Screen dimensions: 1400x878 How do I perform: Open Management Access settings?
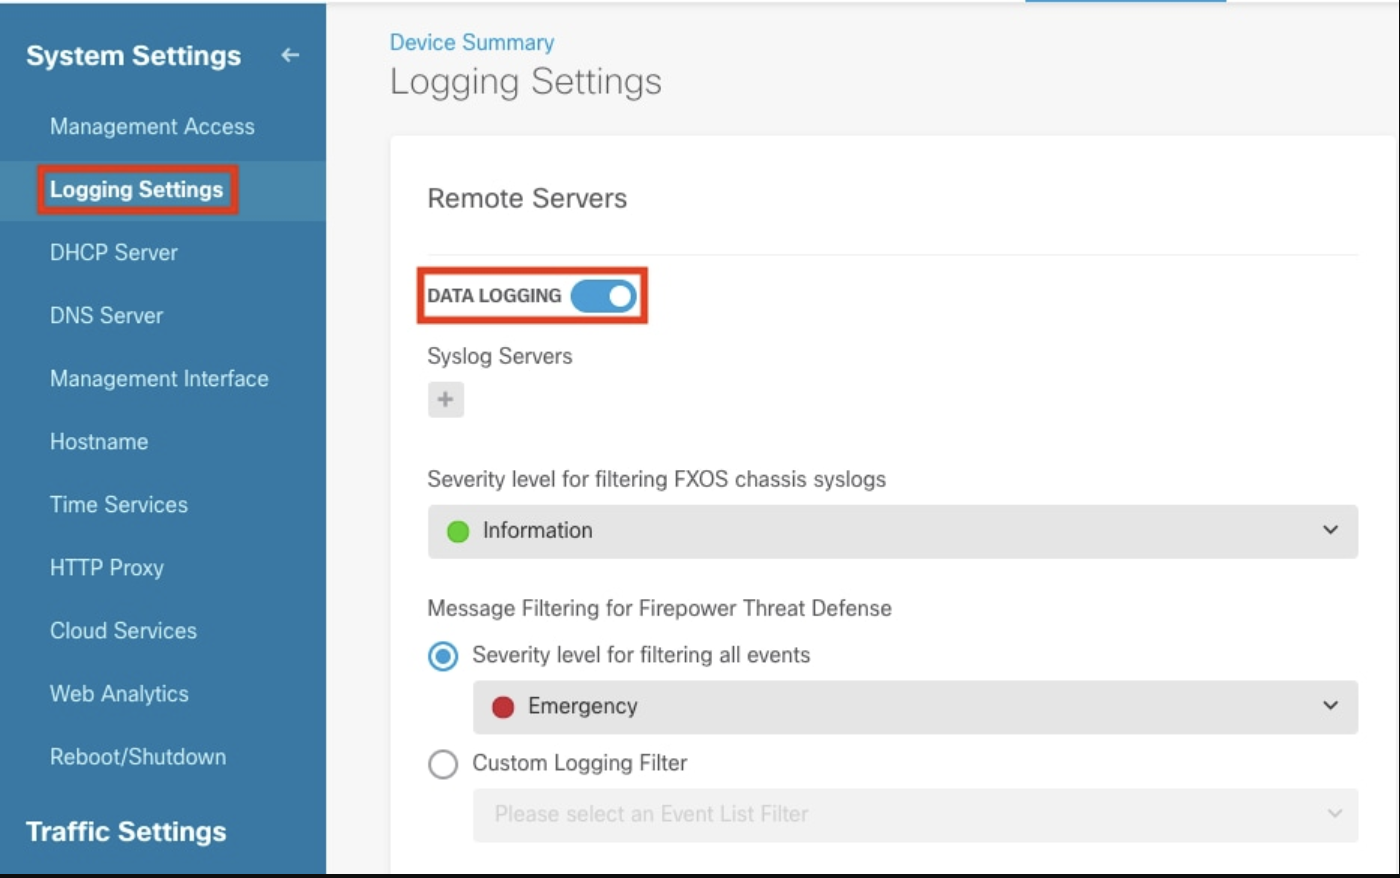152,127
